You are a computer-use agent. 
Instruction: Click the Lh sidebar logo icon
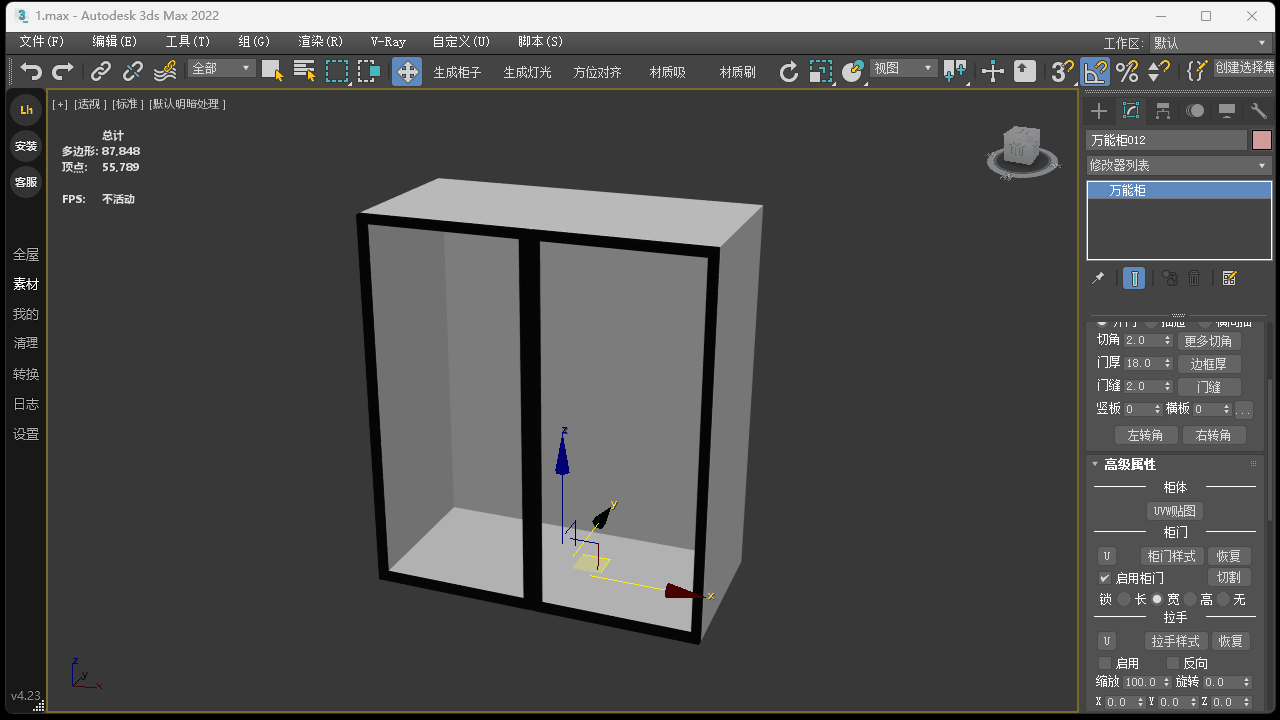click(26, 110)
